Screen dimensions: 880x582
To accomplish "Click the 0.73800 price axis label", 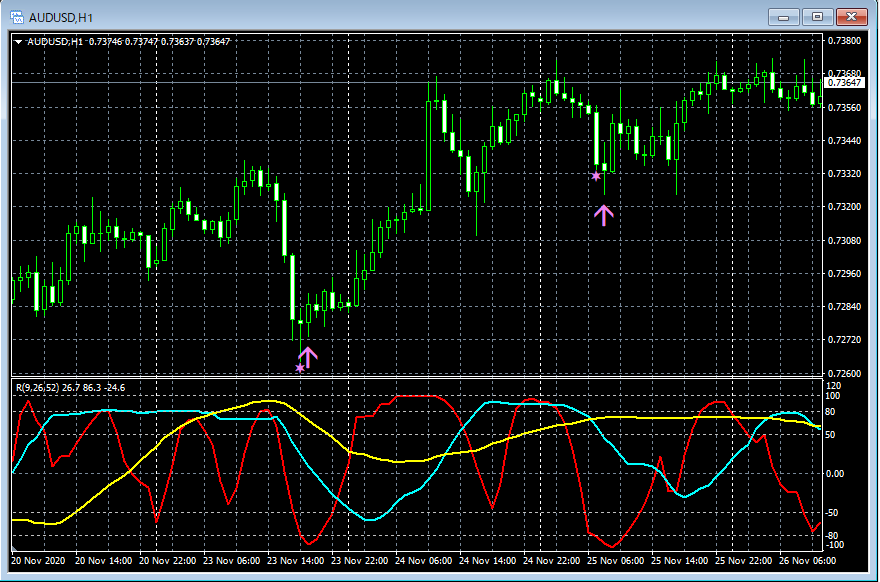I will coord(845,41).
